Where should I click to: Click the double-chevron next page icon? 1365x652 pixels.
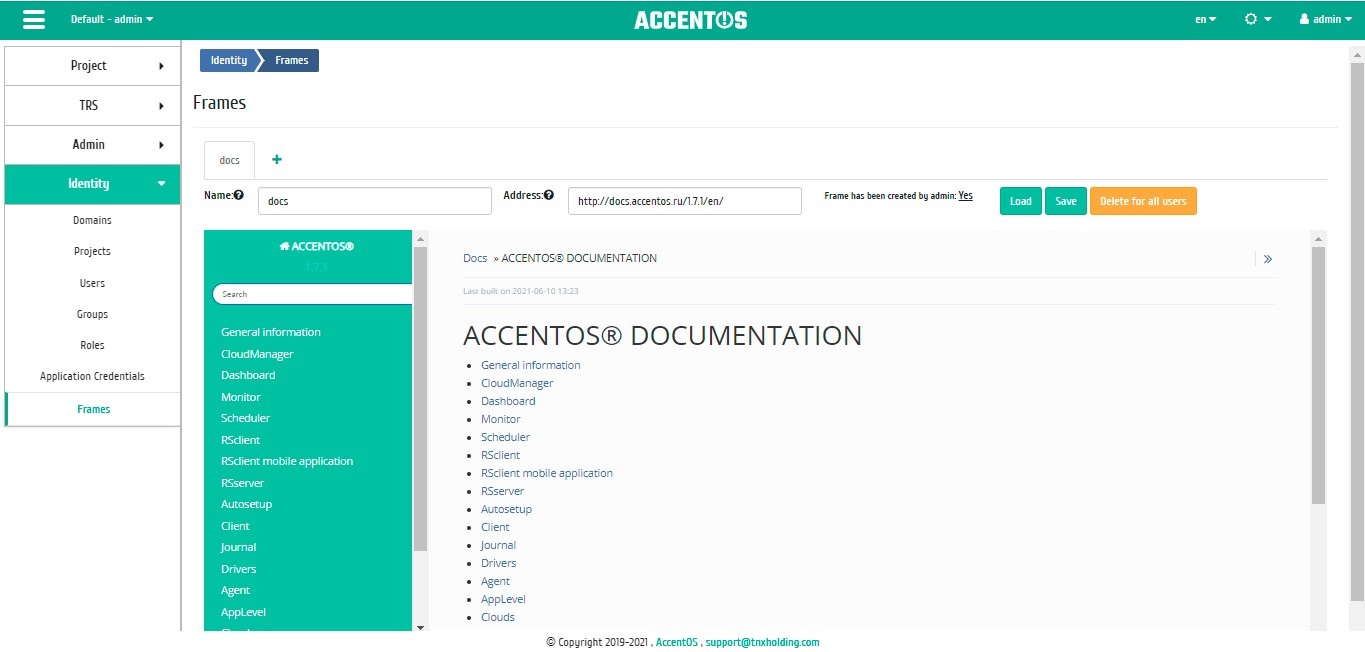1268,259
